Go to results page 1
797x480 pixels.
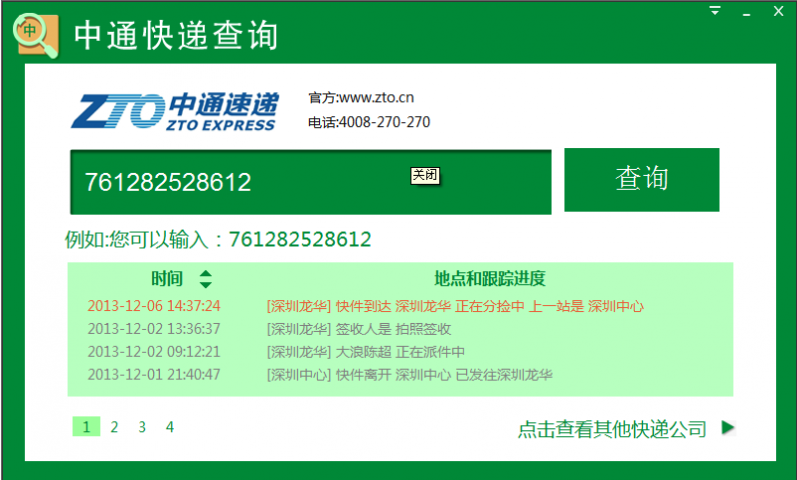[x=86, y=427]
